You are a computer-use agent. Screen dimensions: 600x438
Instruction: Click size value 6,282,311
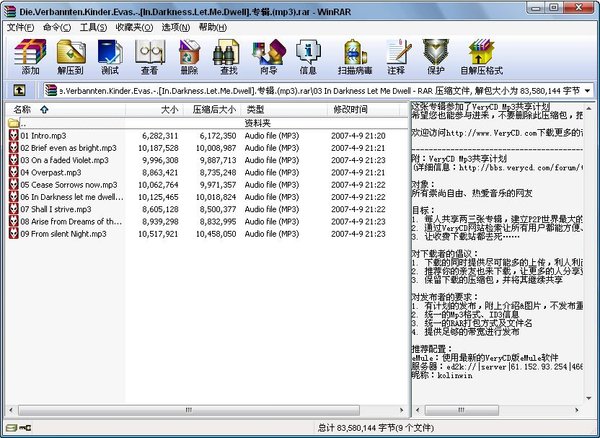(160, 135)
